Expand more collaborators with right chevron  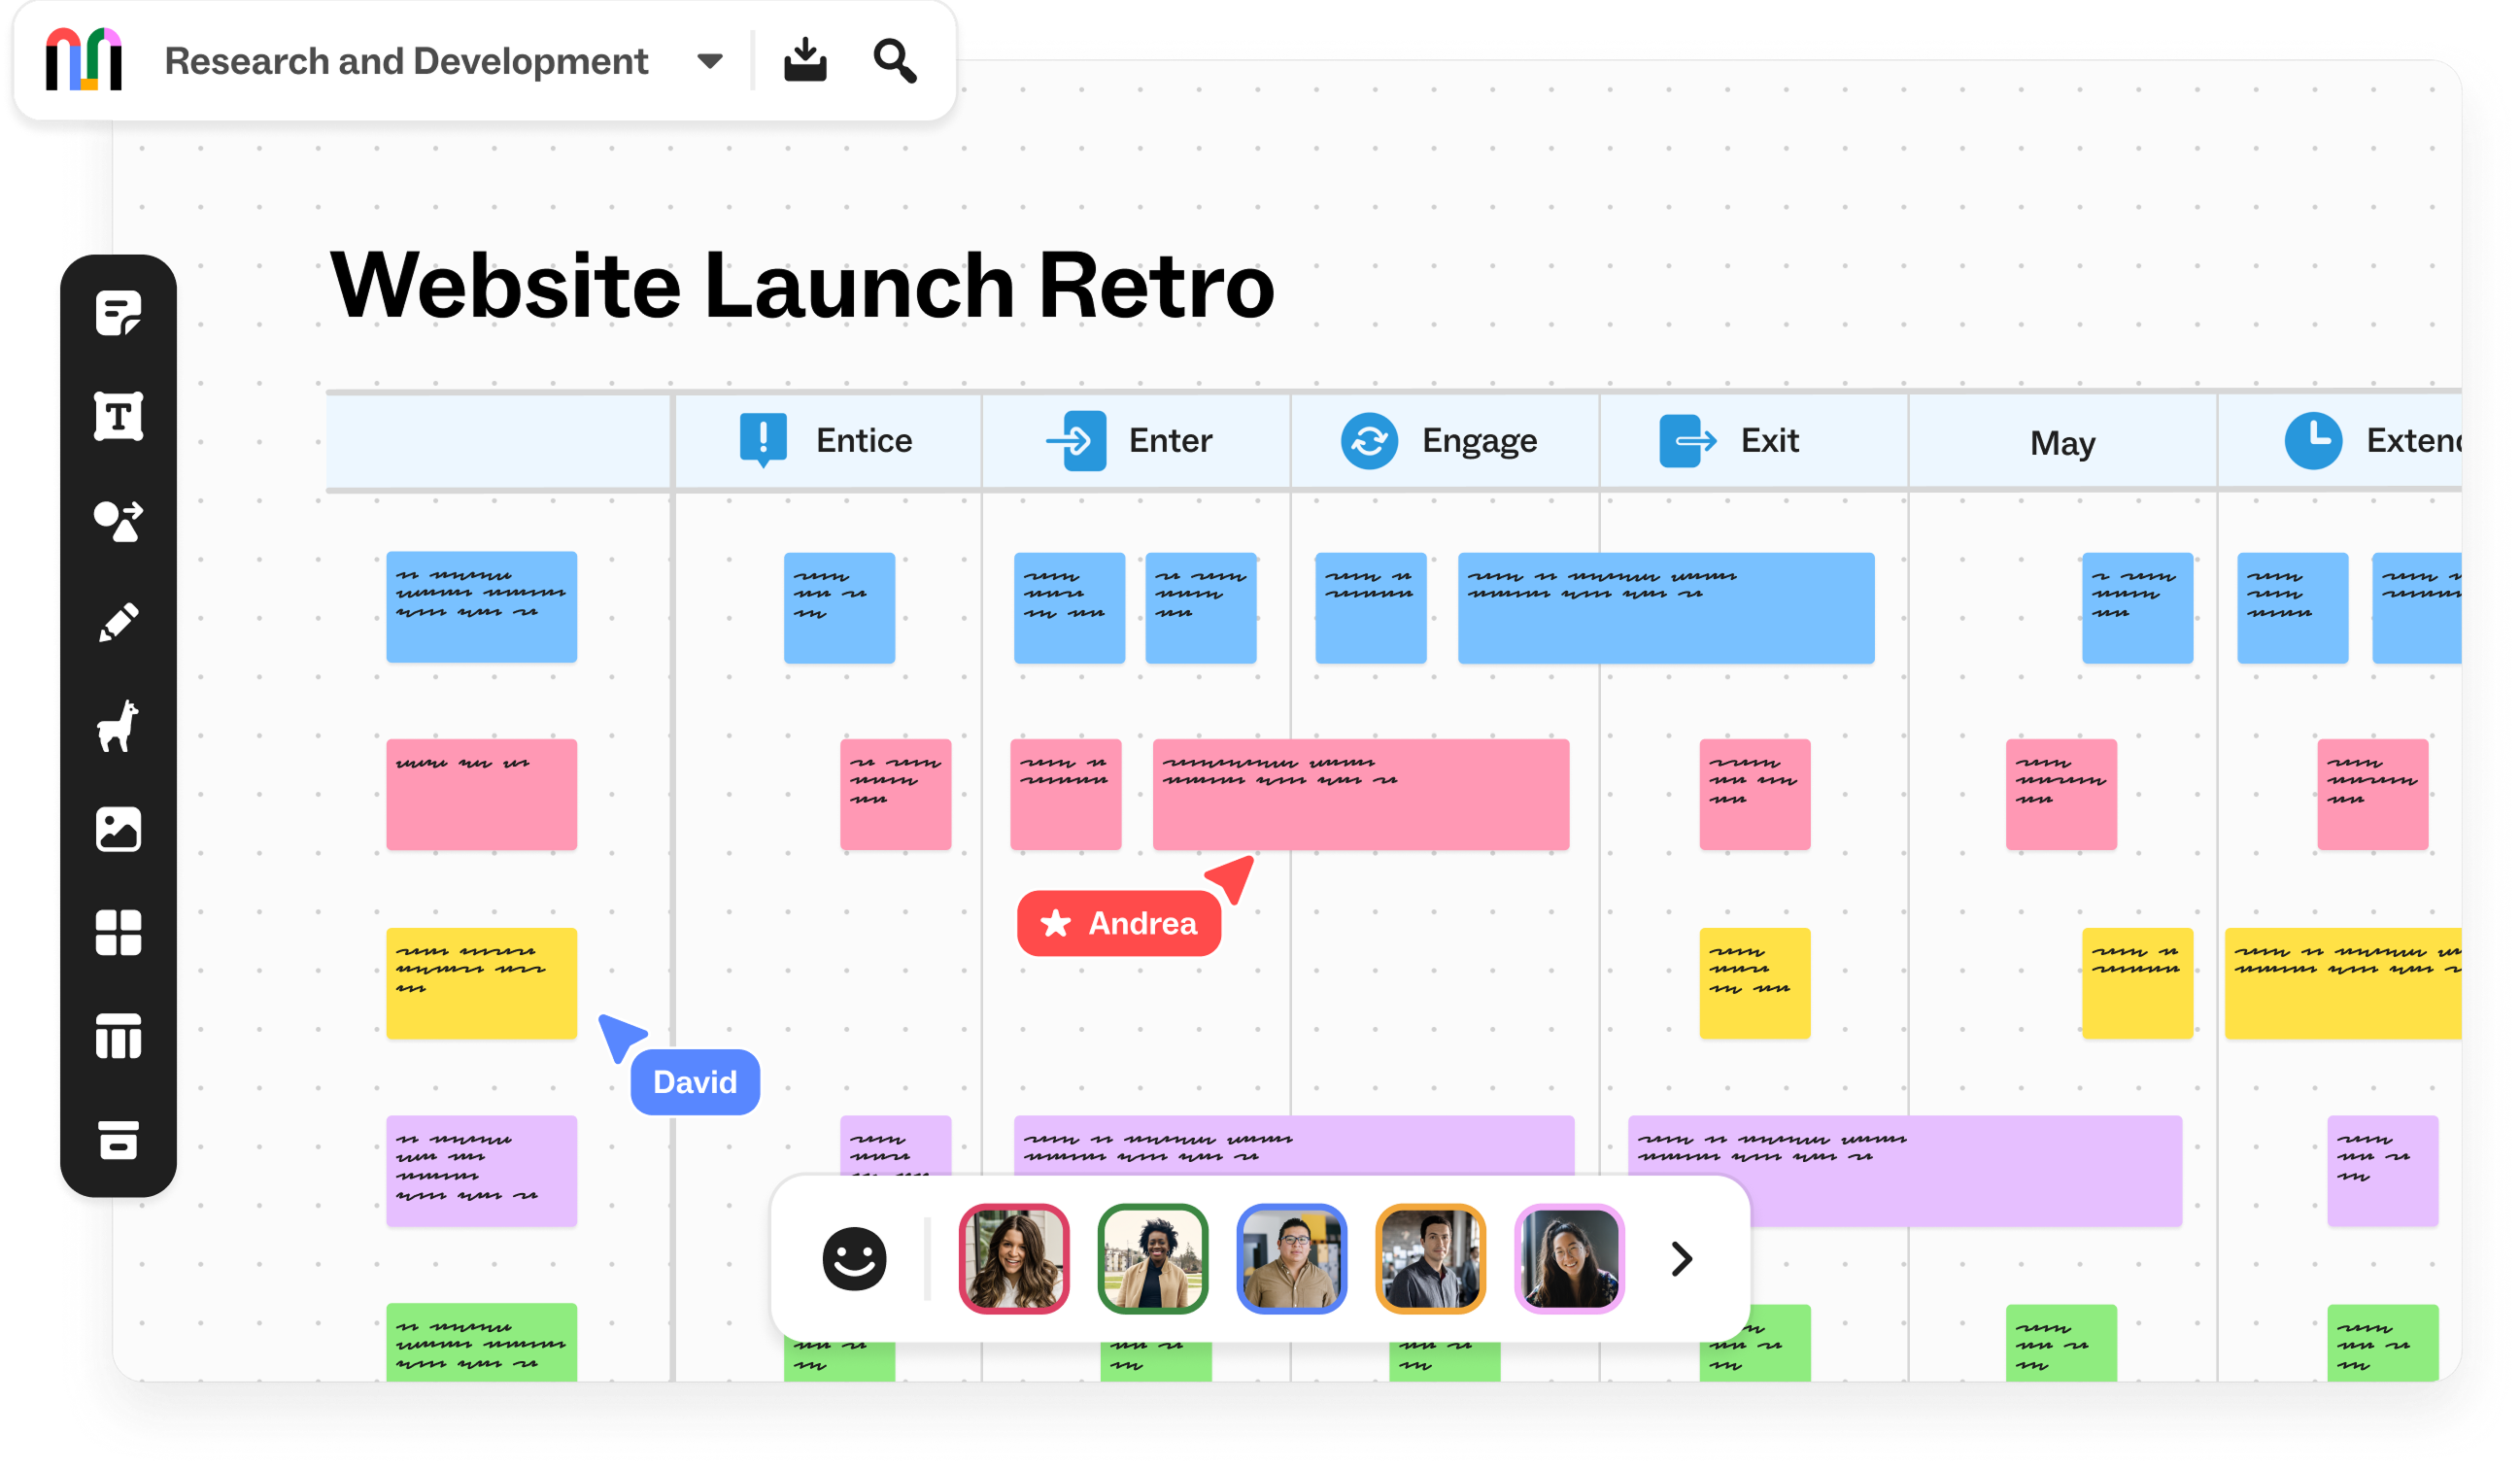[x=1682, y=1258]
